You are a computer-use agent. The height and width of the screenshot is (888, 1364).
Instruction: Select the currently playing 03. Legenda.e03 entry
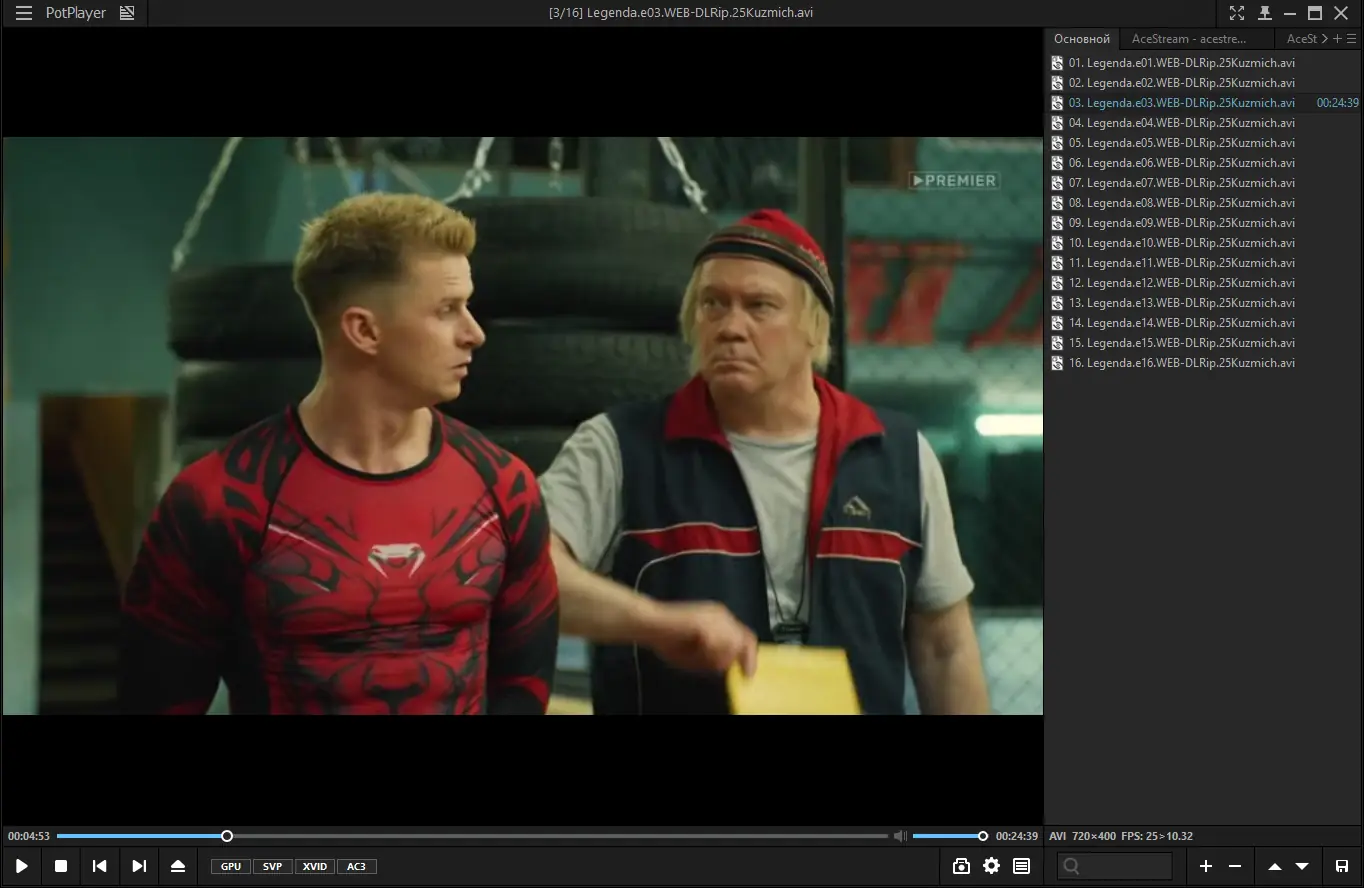[1204, 103]
